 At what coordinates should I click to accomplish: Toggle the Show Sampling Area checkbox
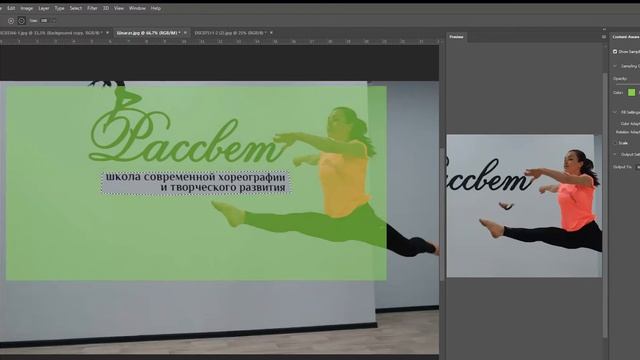tap(615, 51)
